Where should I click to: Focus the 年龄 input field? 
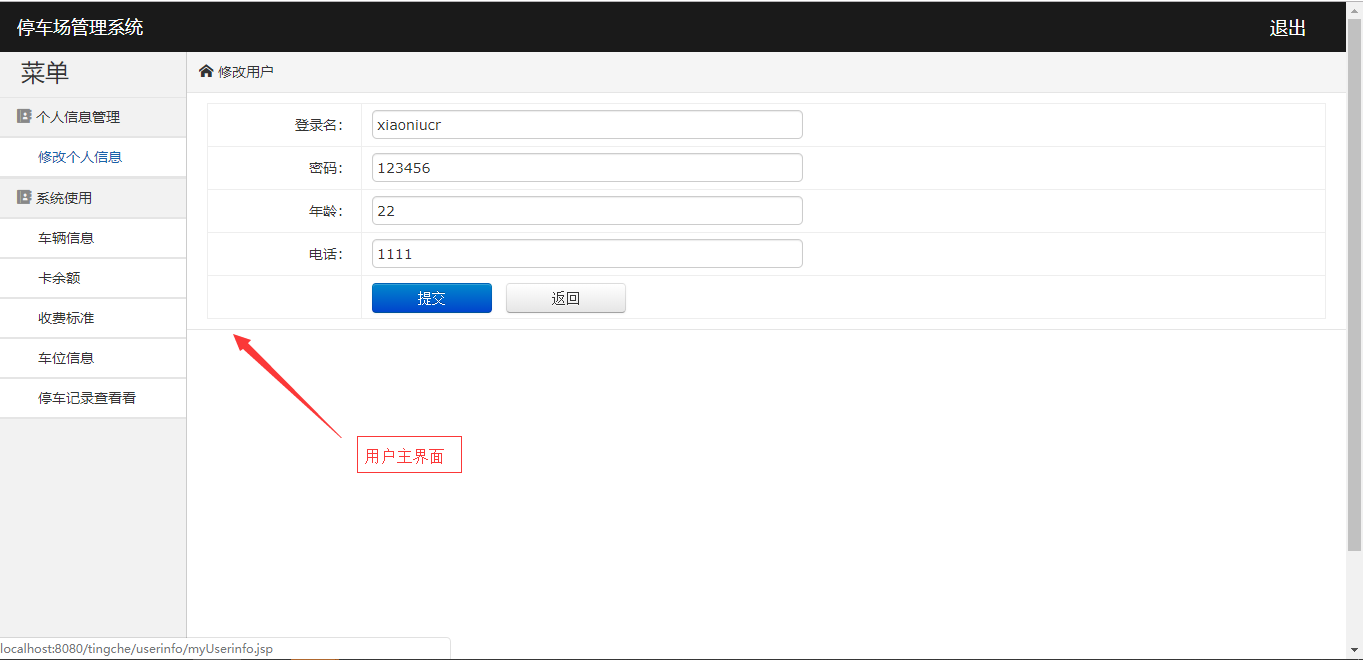pos(587,211)
